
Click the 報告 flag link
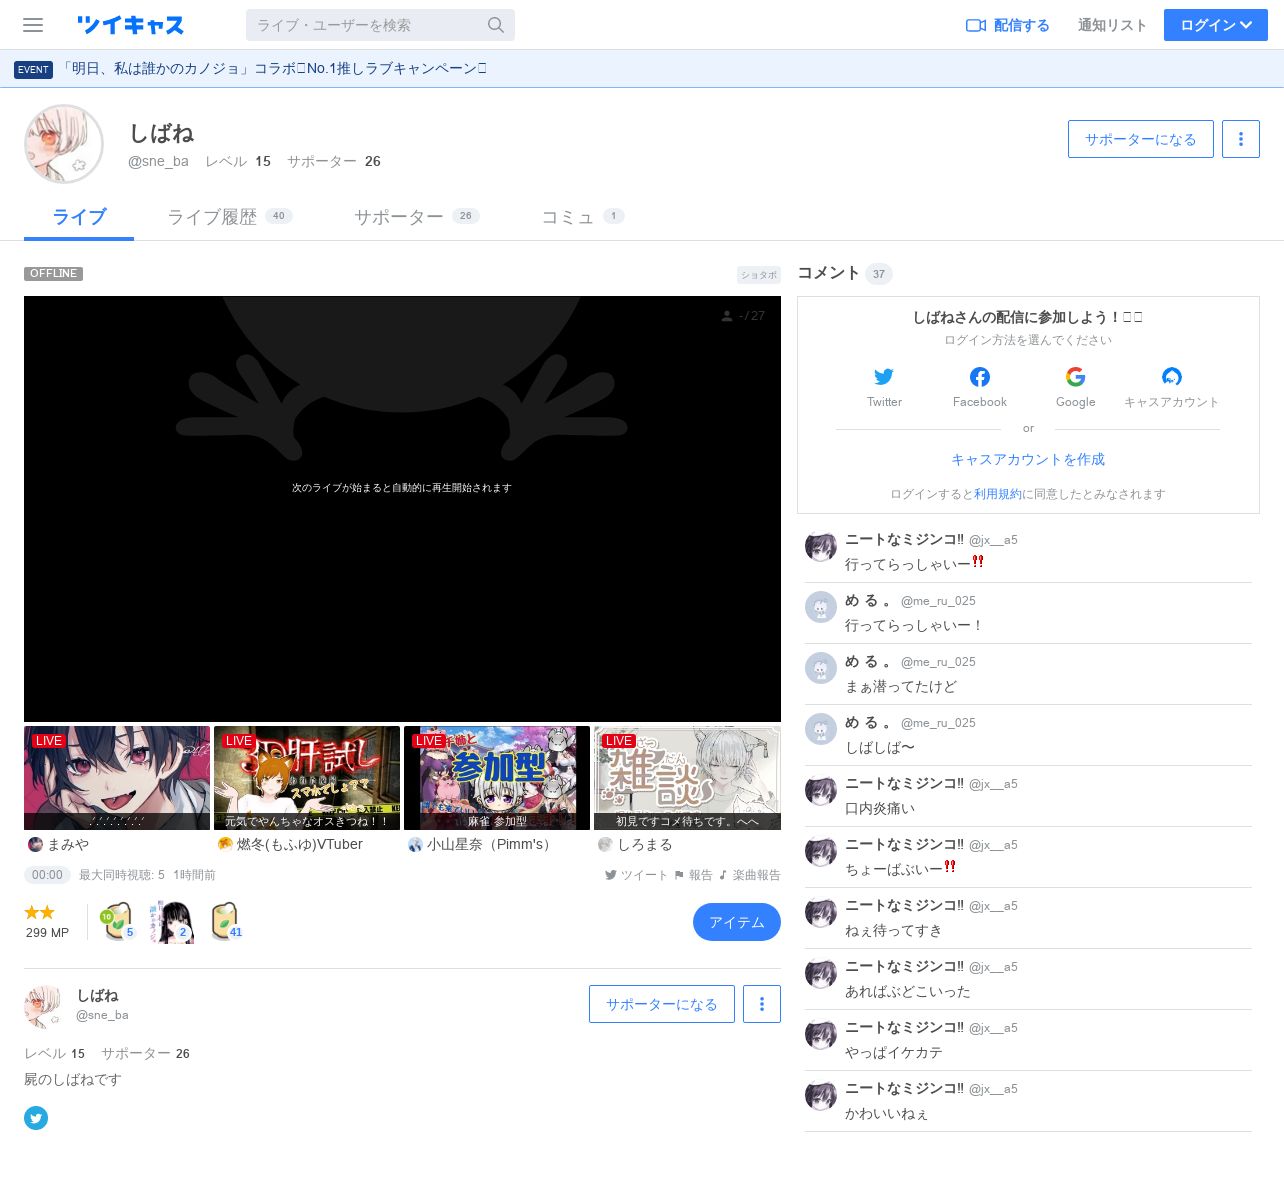pyautogui.click(x=693, y=875)
